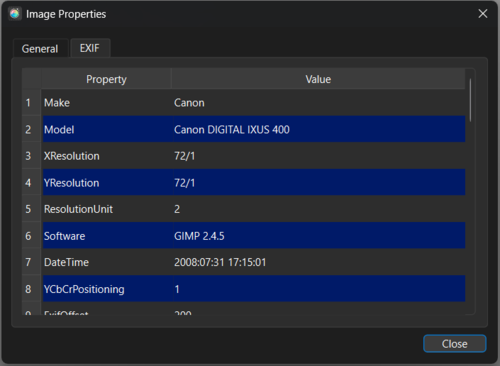This screenshot has height=366, width=500.
Task: Select the XResolution property cell
Action: [107, 156]
